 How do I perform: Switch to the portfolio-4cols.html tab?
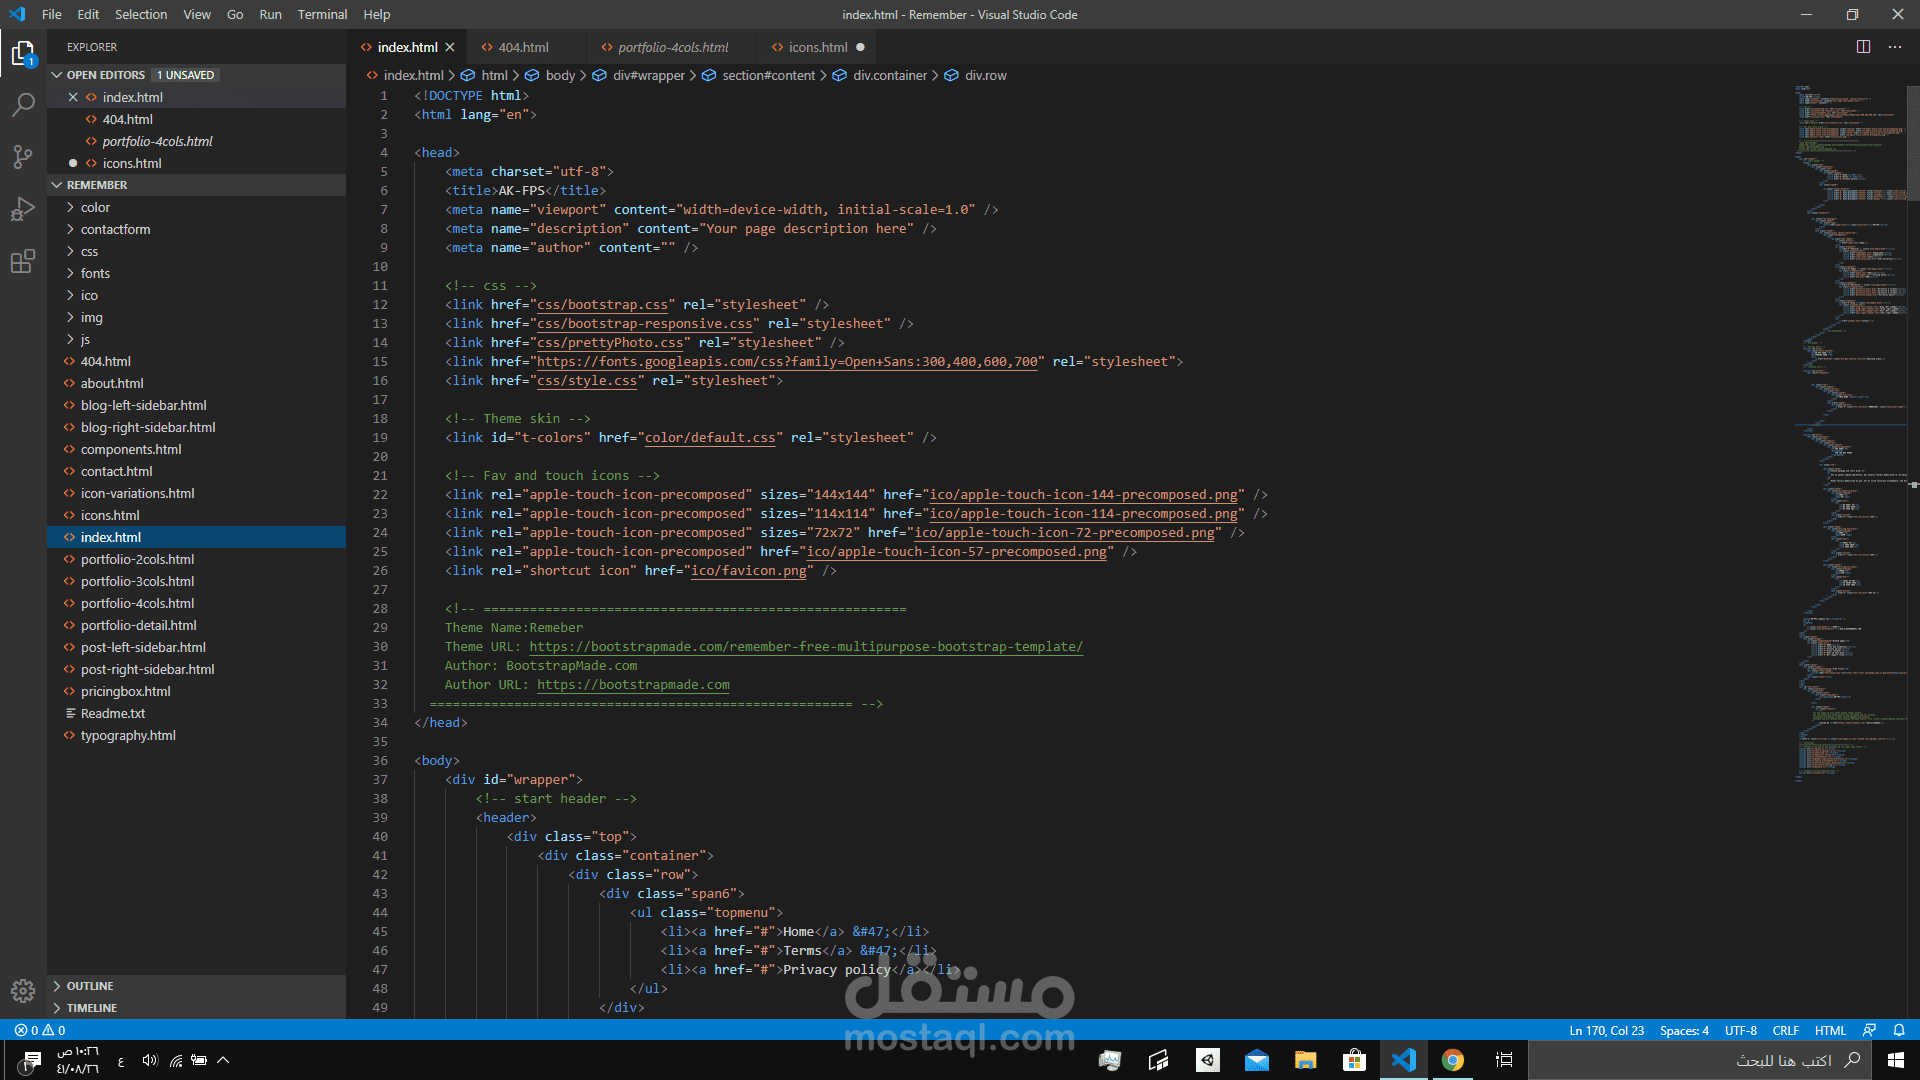tap(673, 47)
